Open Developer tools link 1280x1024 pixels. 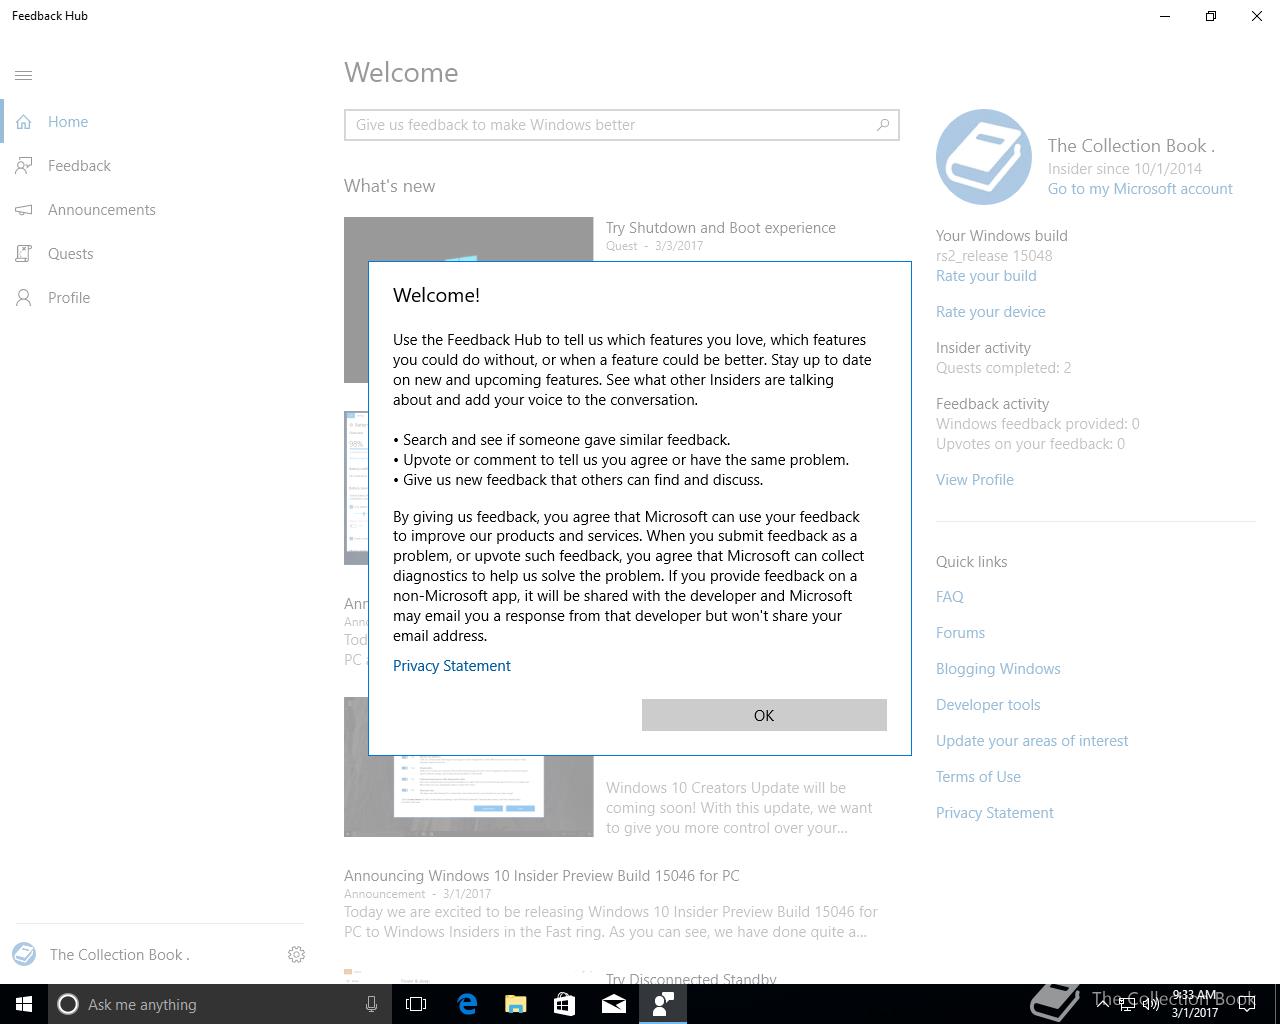coord(988,705)
